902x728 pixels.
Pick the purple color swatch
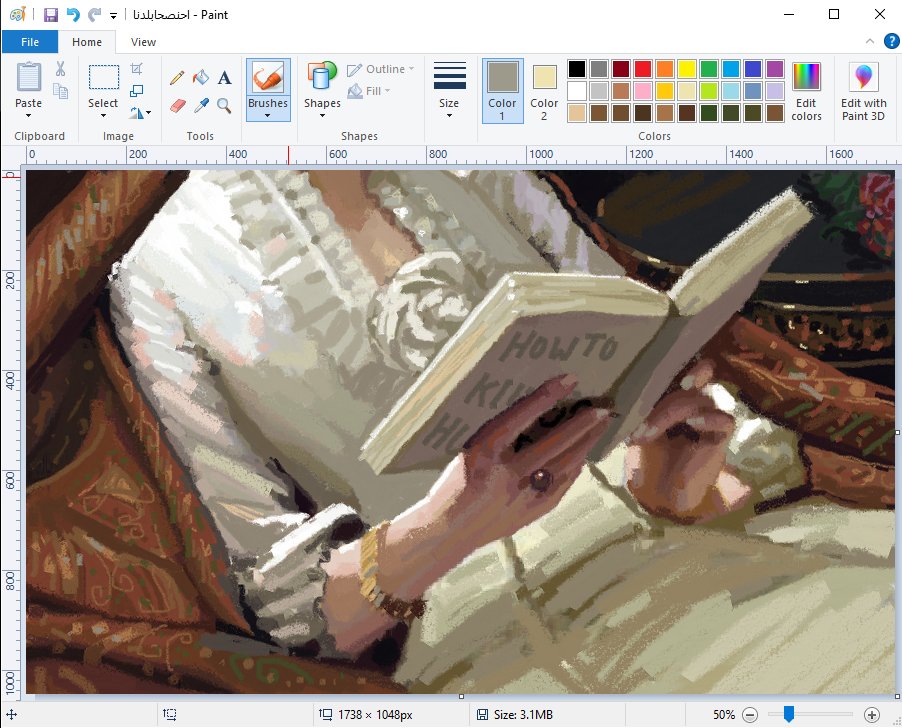(x=775, y=69)
